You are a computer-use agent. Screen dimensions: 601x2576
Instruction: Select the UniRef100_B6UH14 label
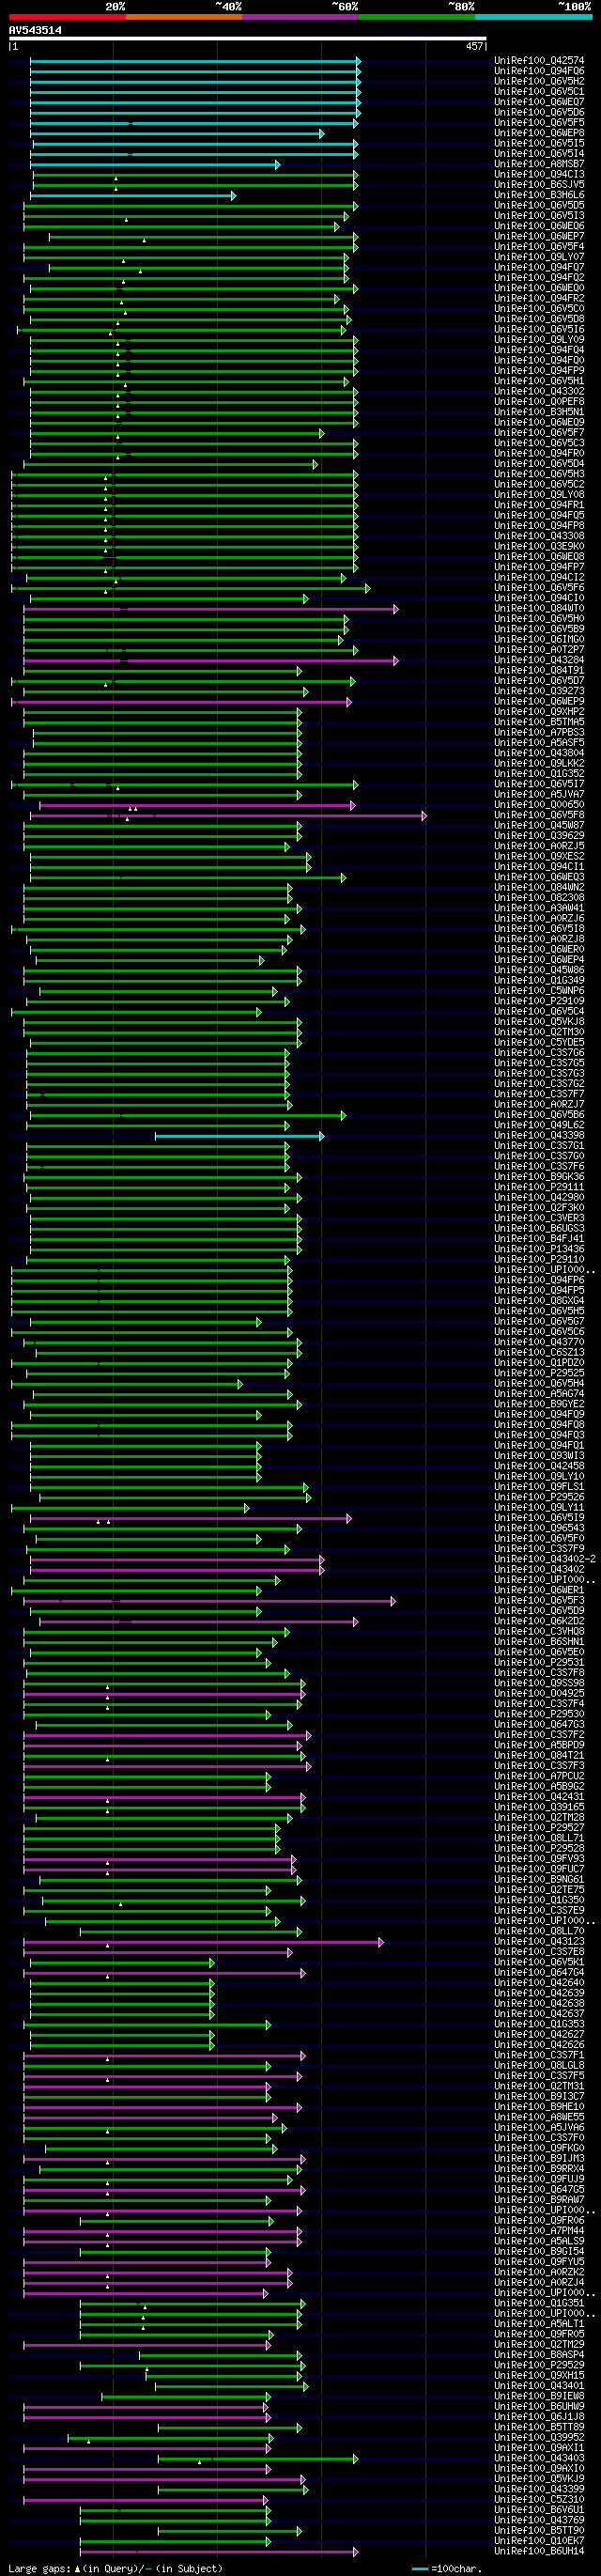pos(539,2551)
